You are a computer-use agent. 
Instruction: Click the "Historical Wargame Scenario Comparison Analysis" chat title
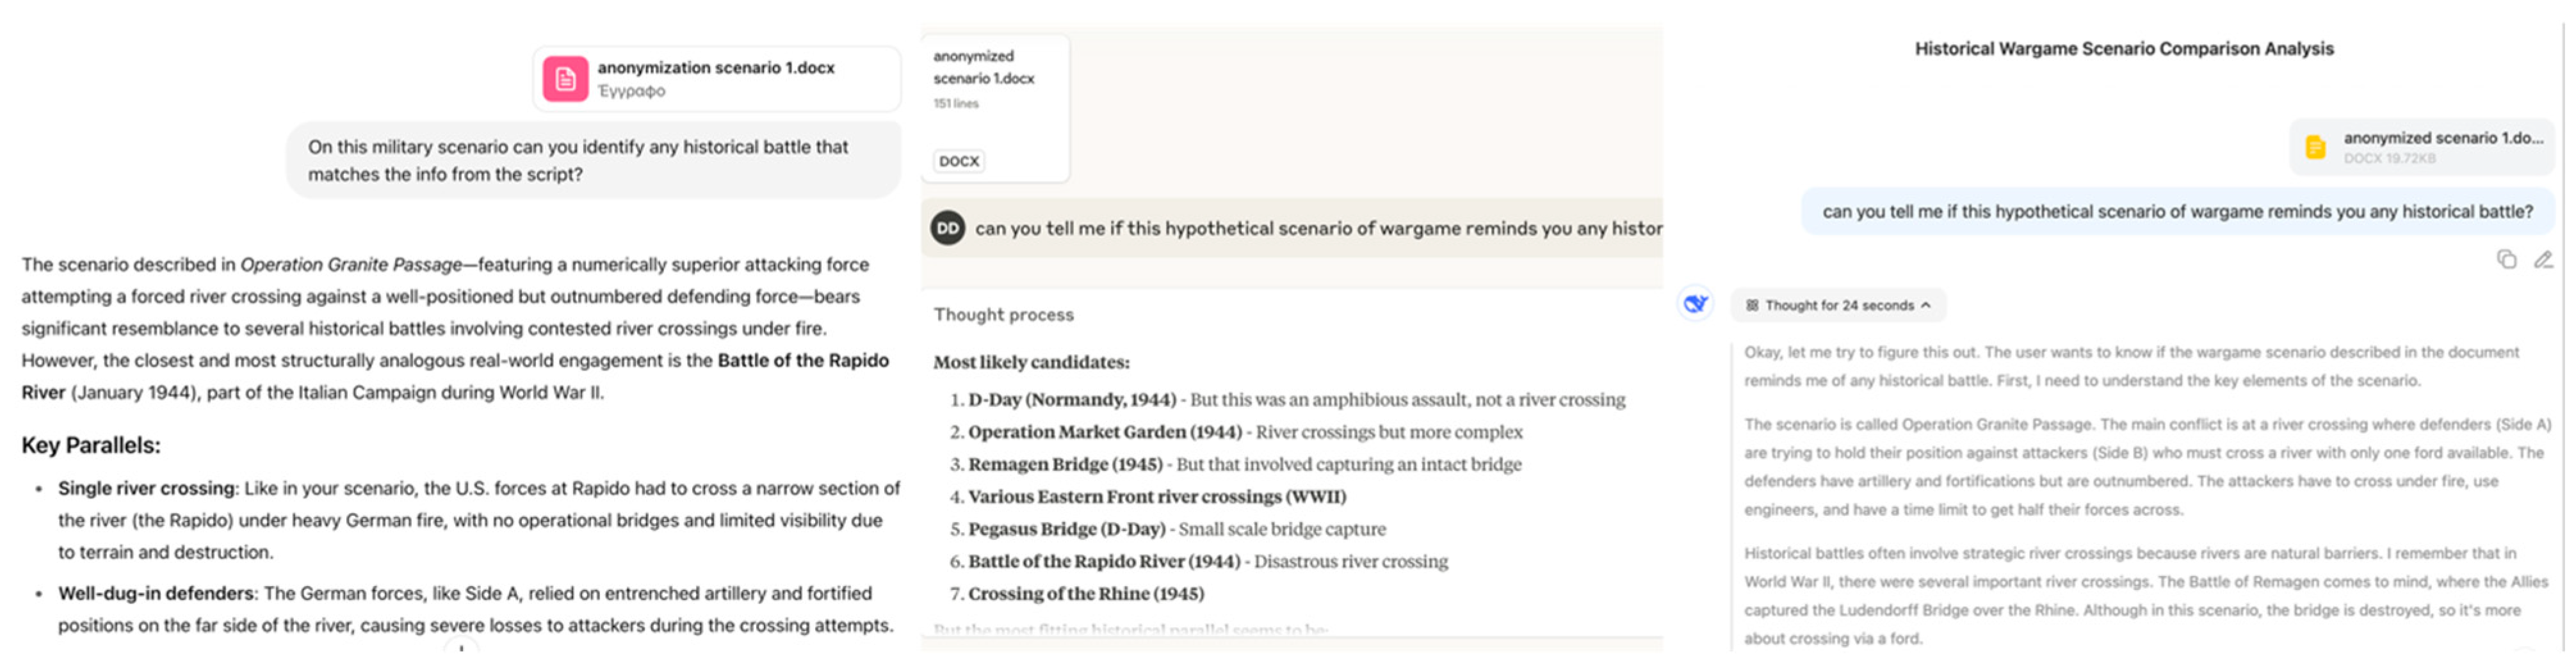(x=2123, y=48)
